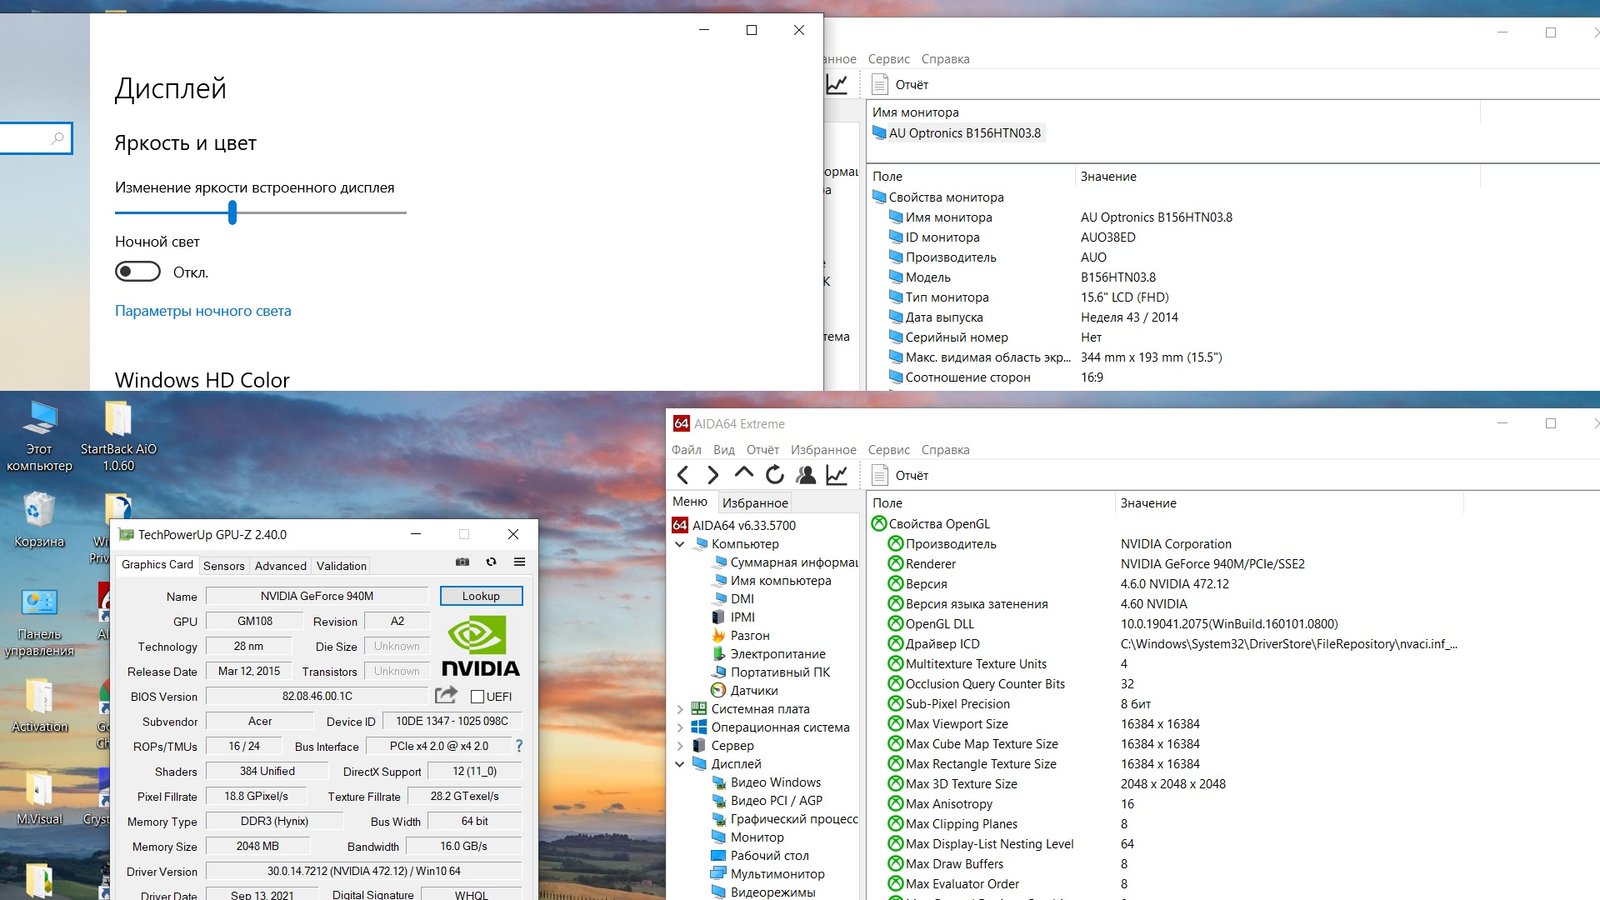The image size is (1600, 900).
Task: Expand the Системная плата tree node
Action: click(680, 709)
